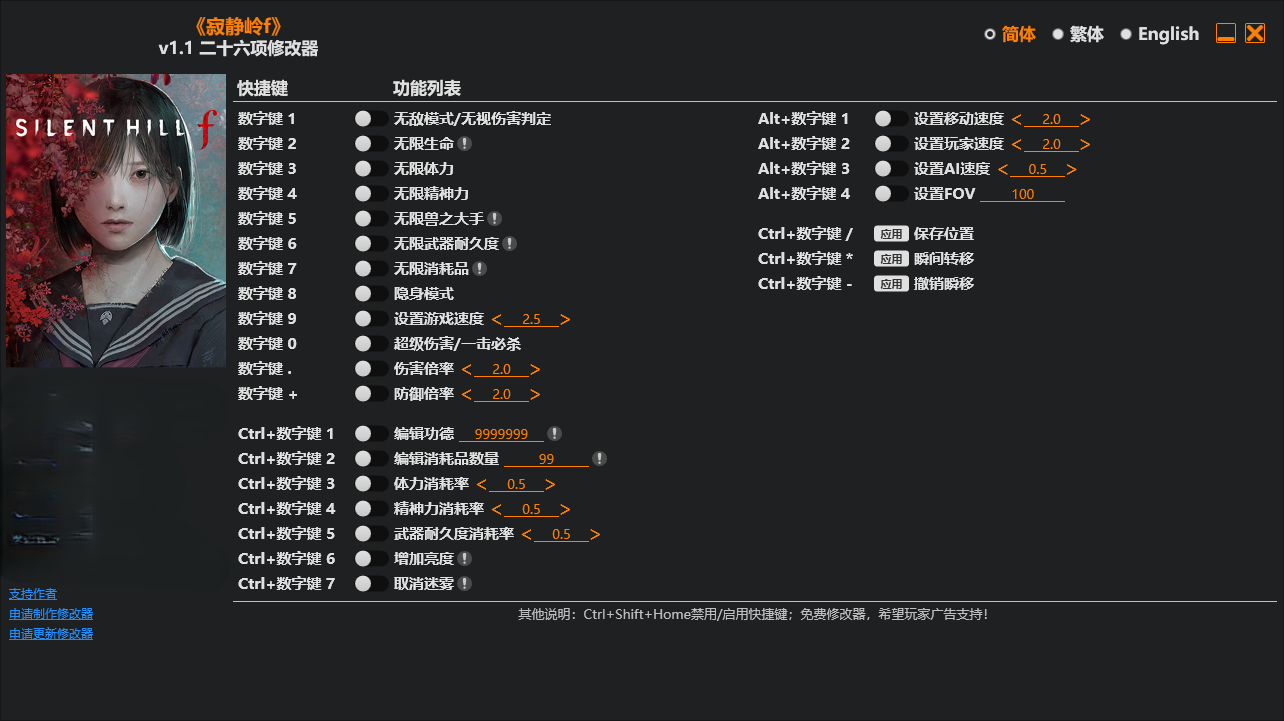The width and height of the screenshot is (1284, 721).
Task: Click the info icon next to 增加亮度
Action: (x=465, y=559)
